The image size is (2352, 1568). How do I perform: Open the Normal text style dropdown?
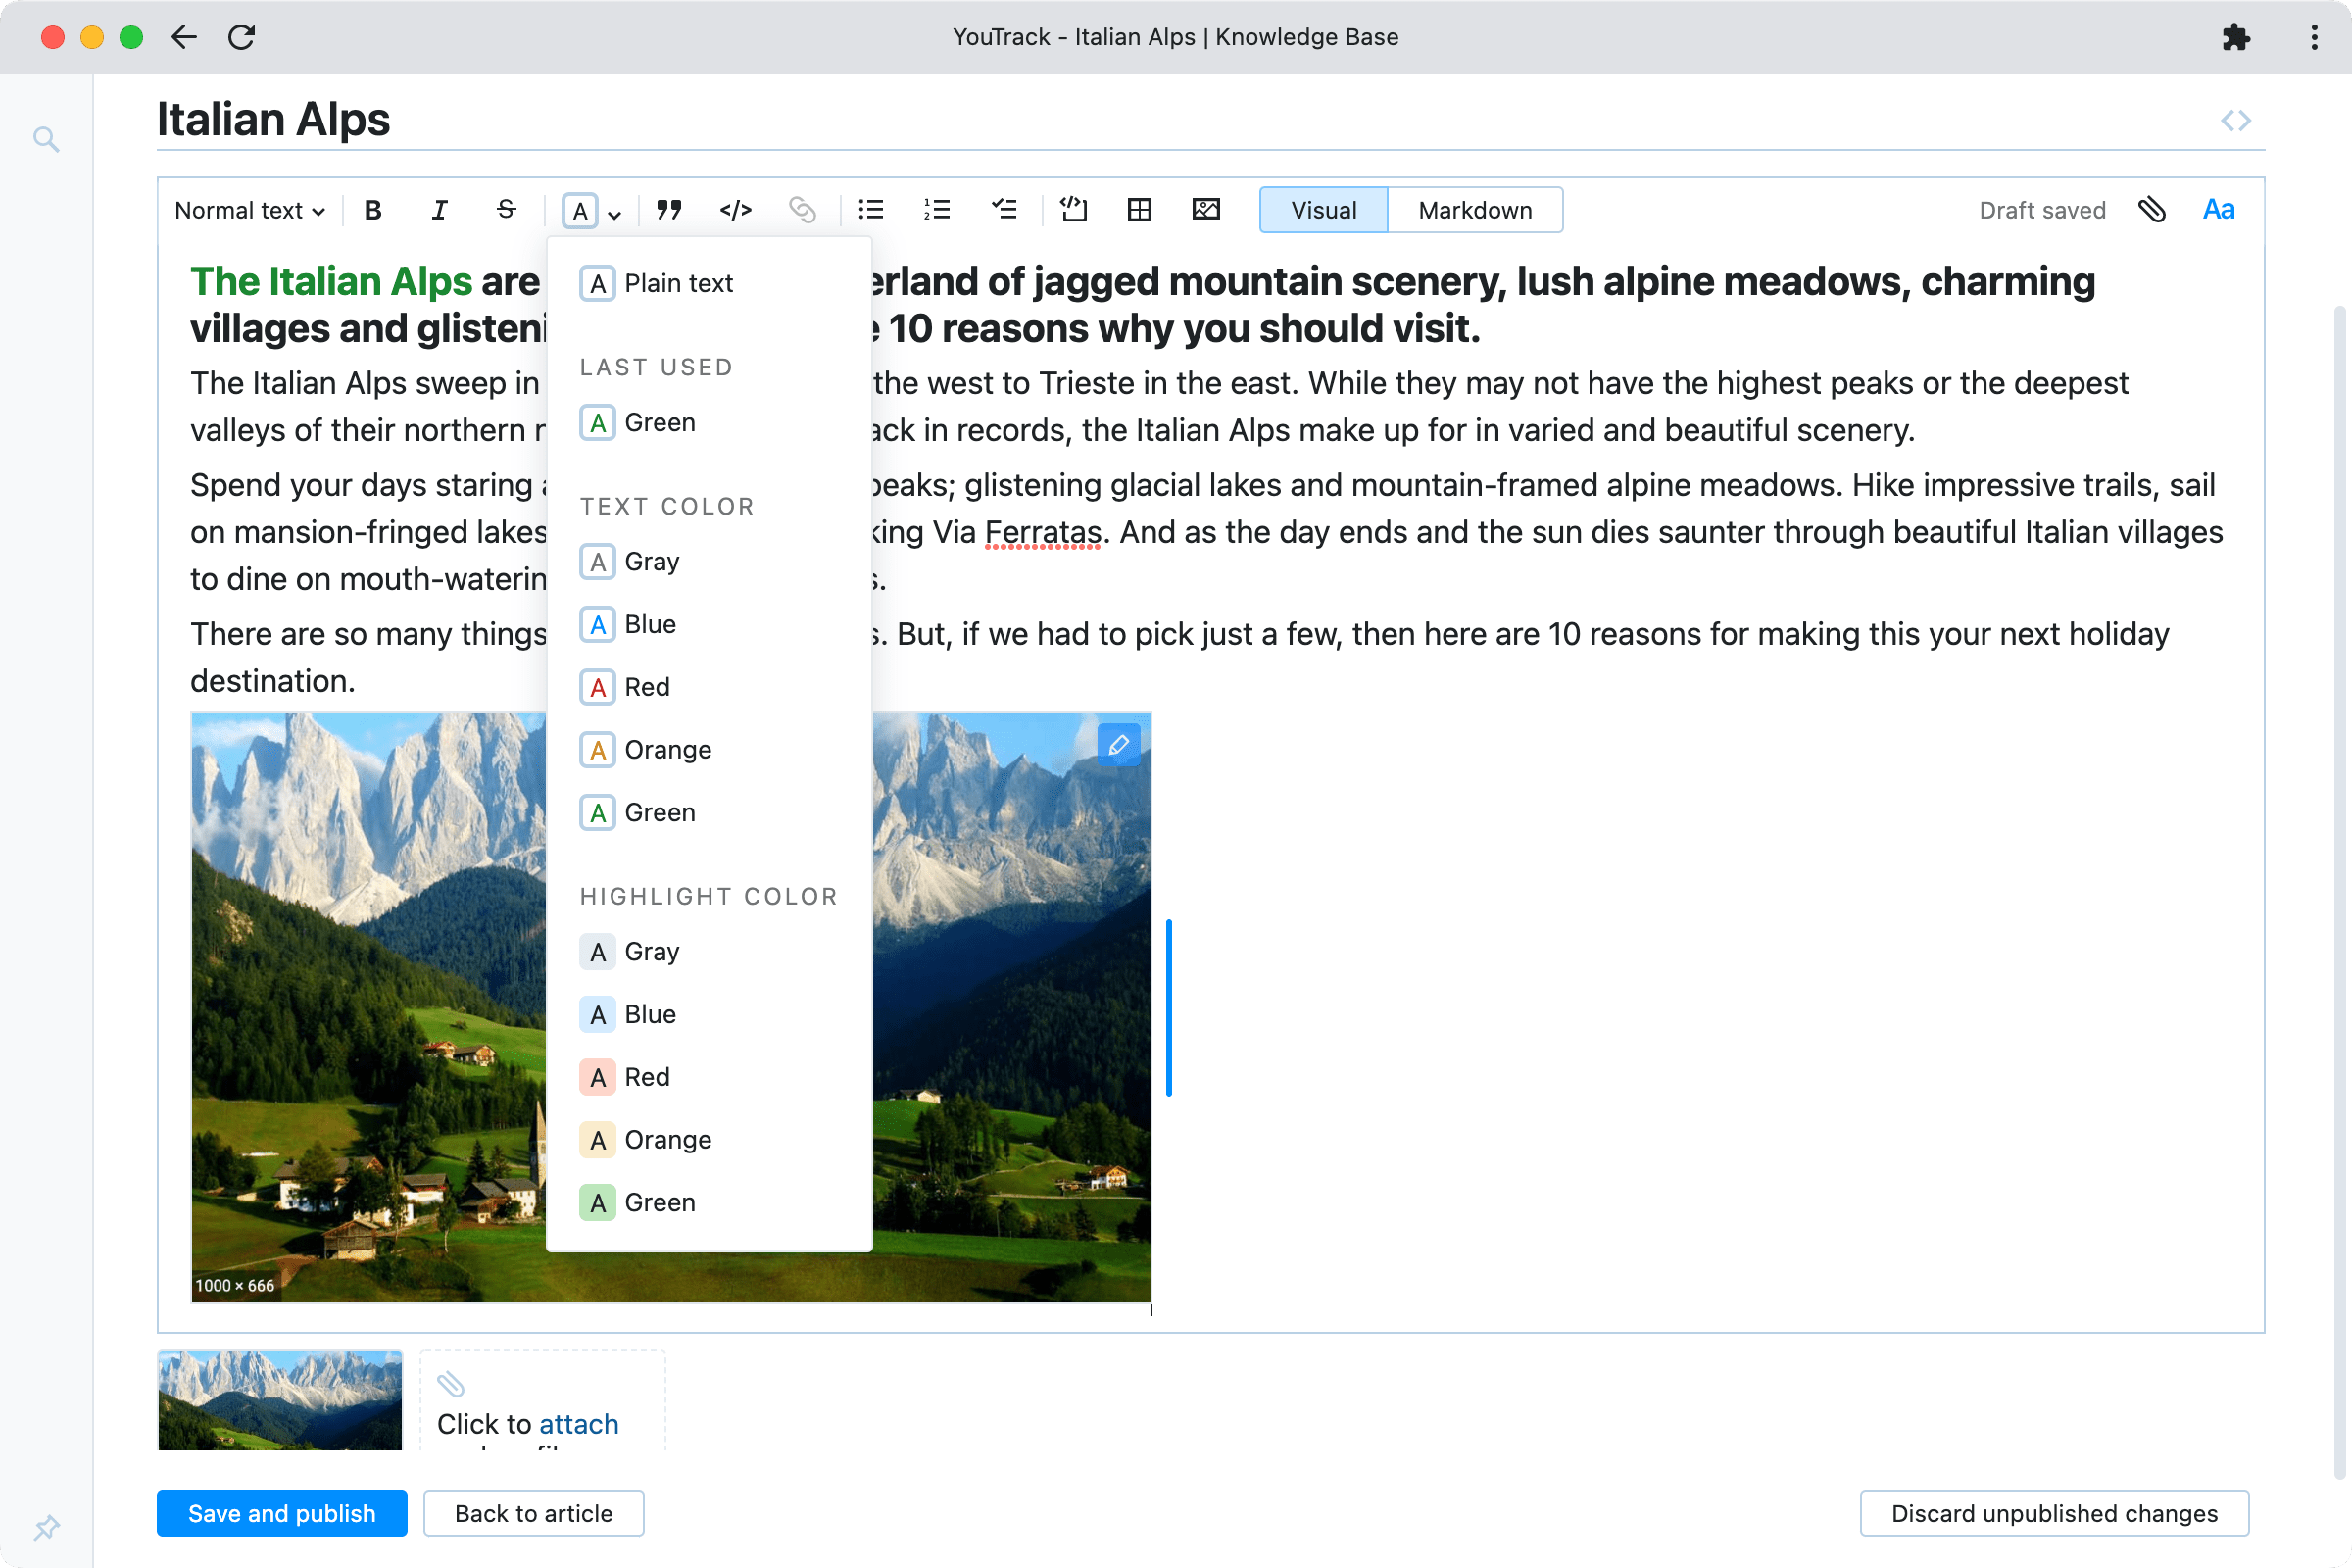point(247,210)
